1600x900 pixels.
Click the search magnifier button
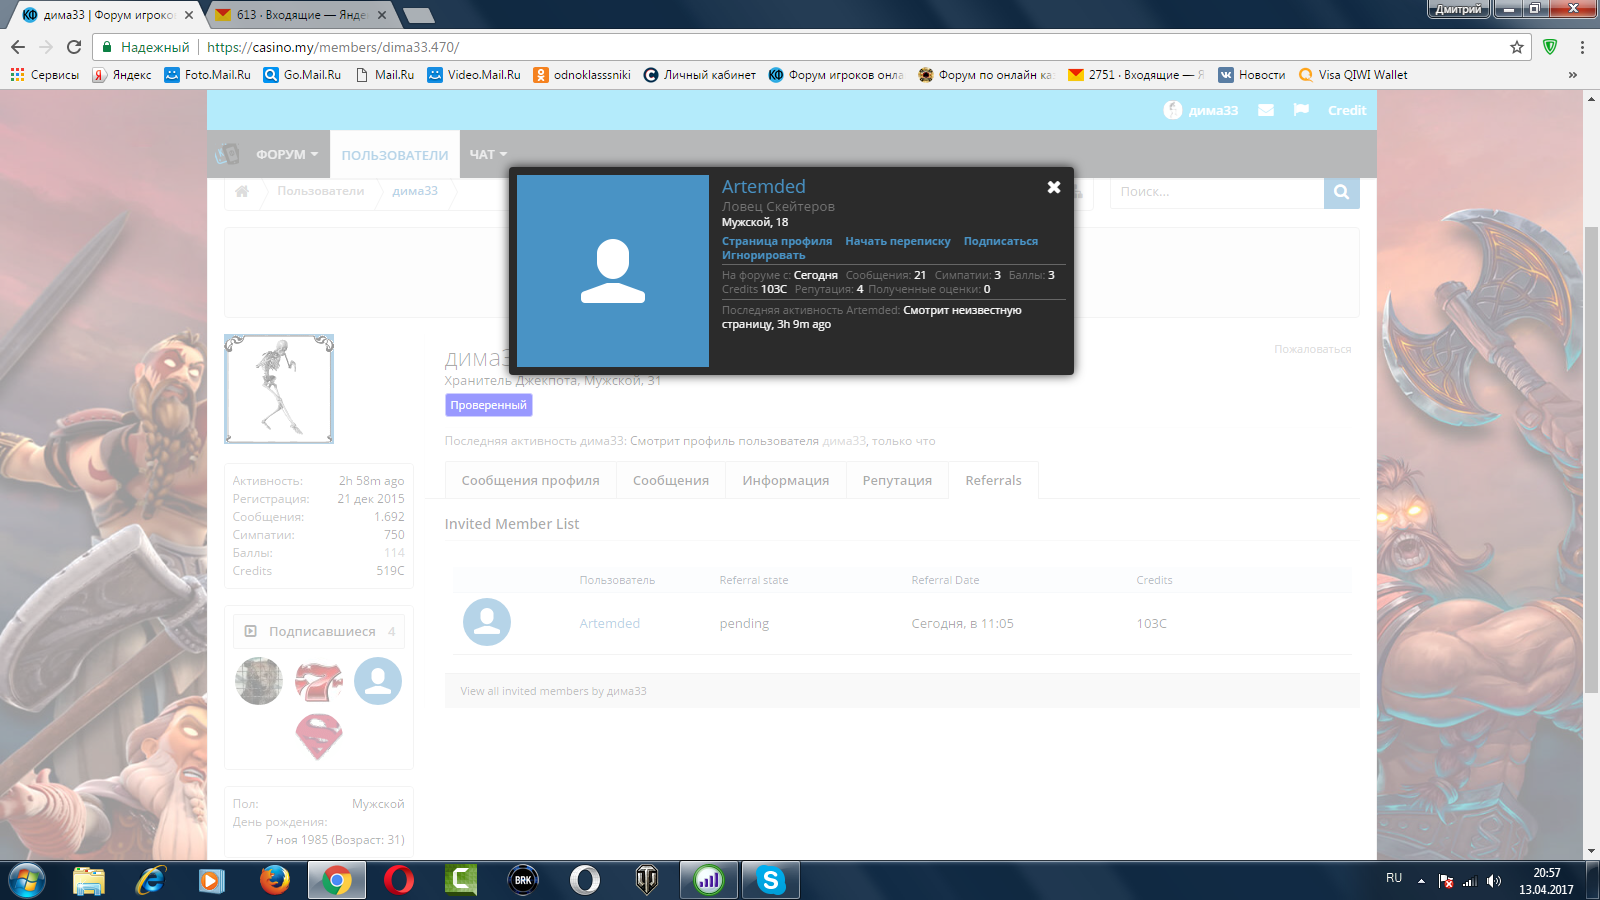coord(1341,192)
